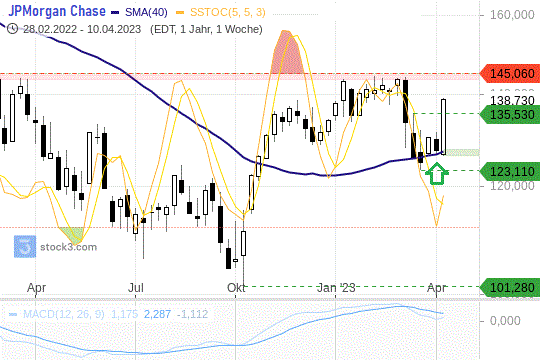Image resolution: width=540 pixels, height=360 pixels.
Task: Select the SMA(40) legend label
Action: tap(146, 13)
